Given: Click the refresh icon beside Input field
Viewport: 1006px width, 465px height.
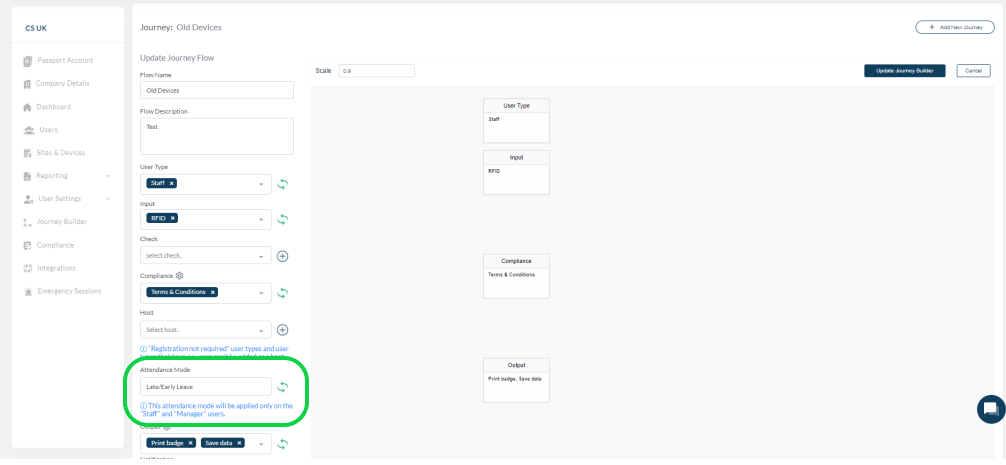Looking at the screenshot, I should (282, 219).
